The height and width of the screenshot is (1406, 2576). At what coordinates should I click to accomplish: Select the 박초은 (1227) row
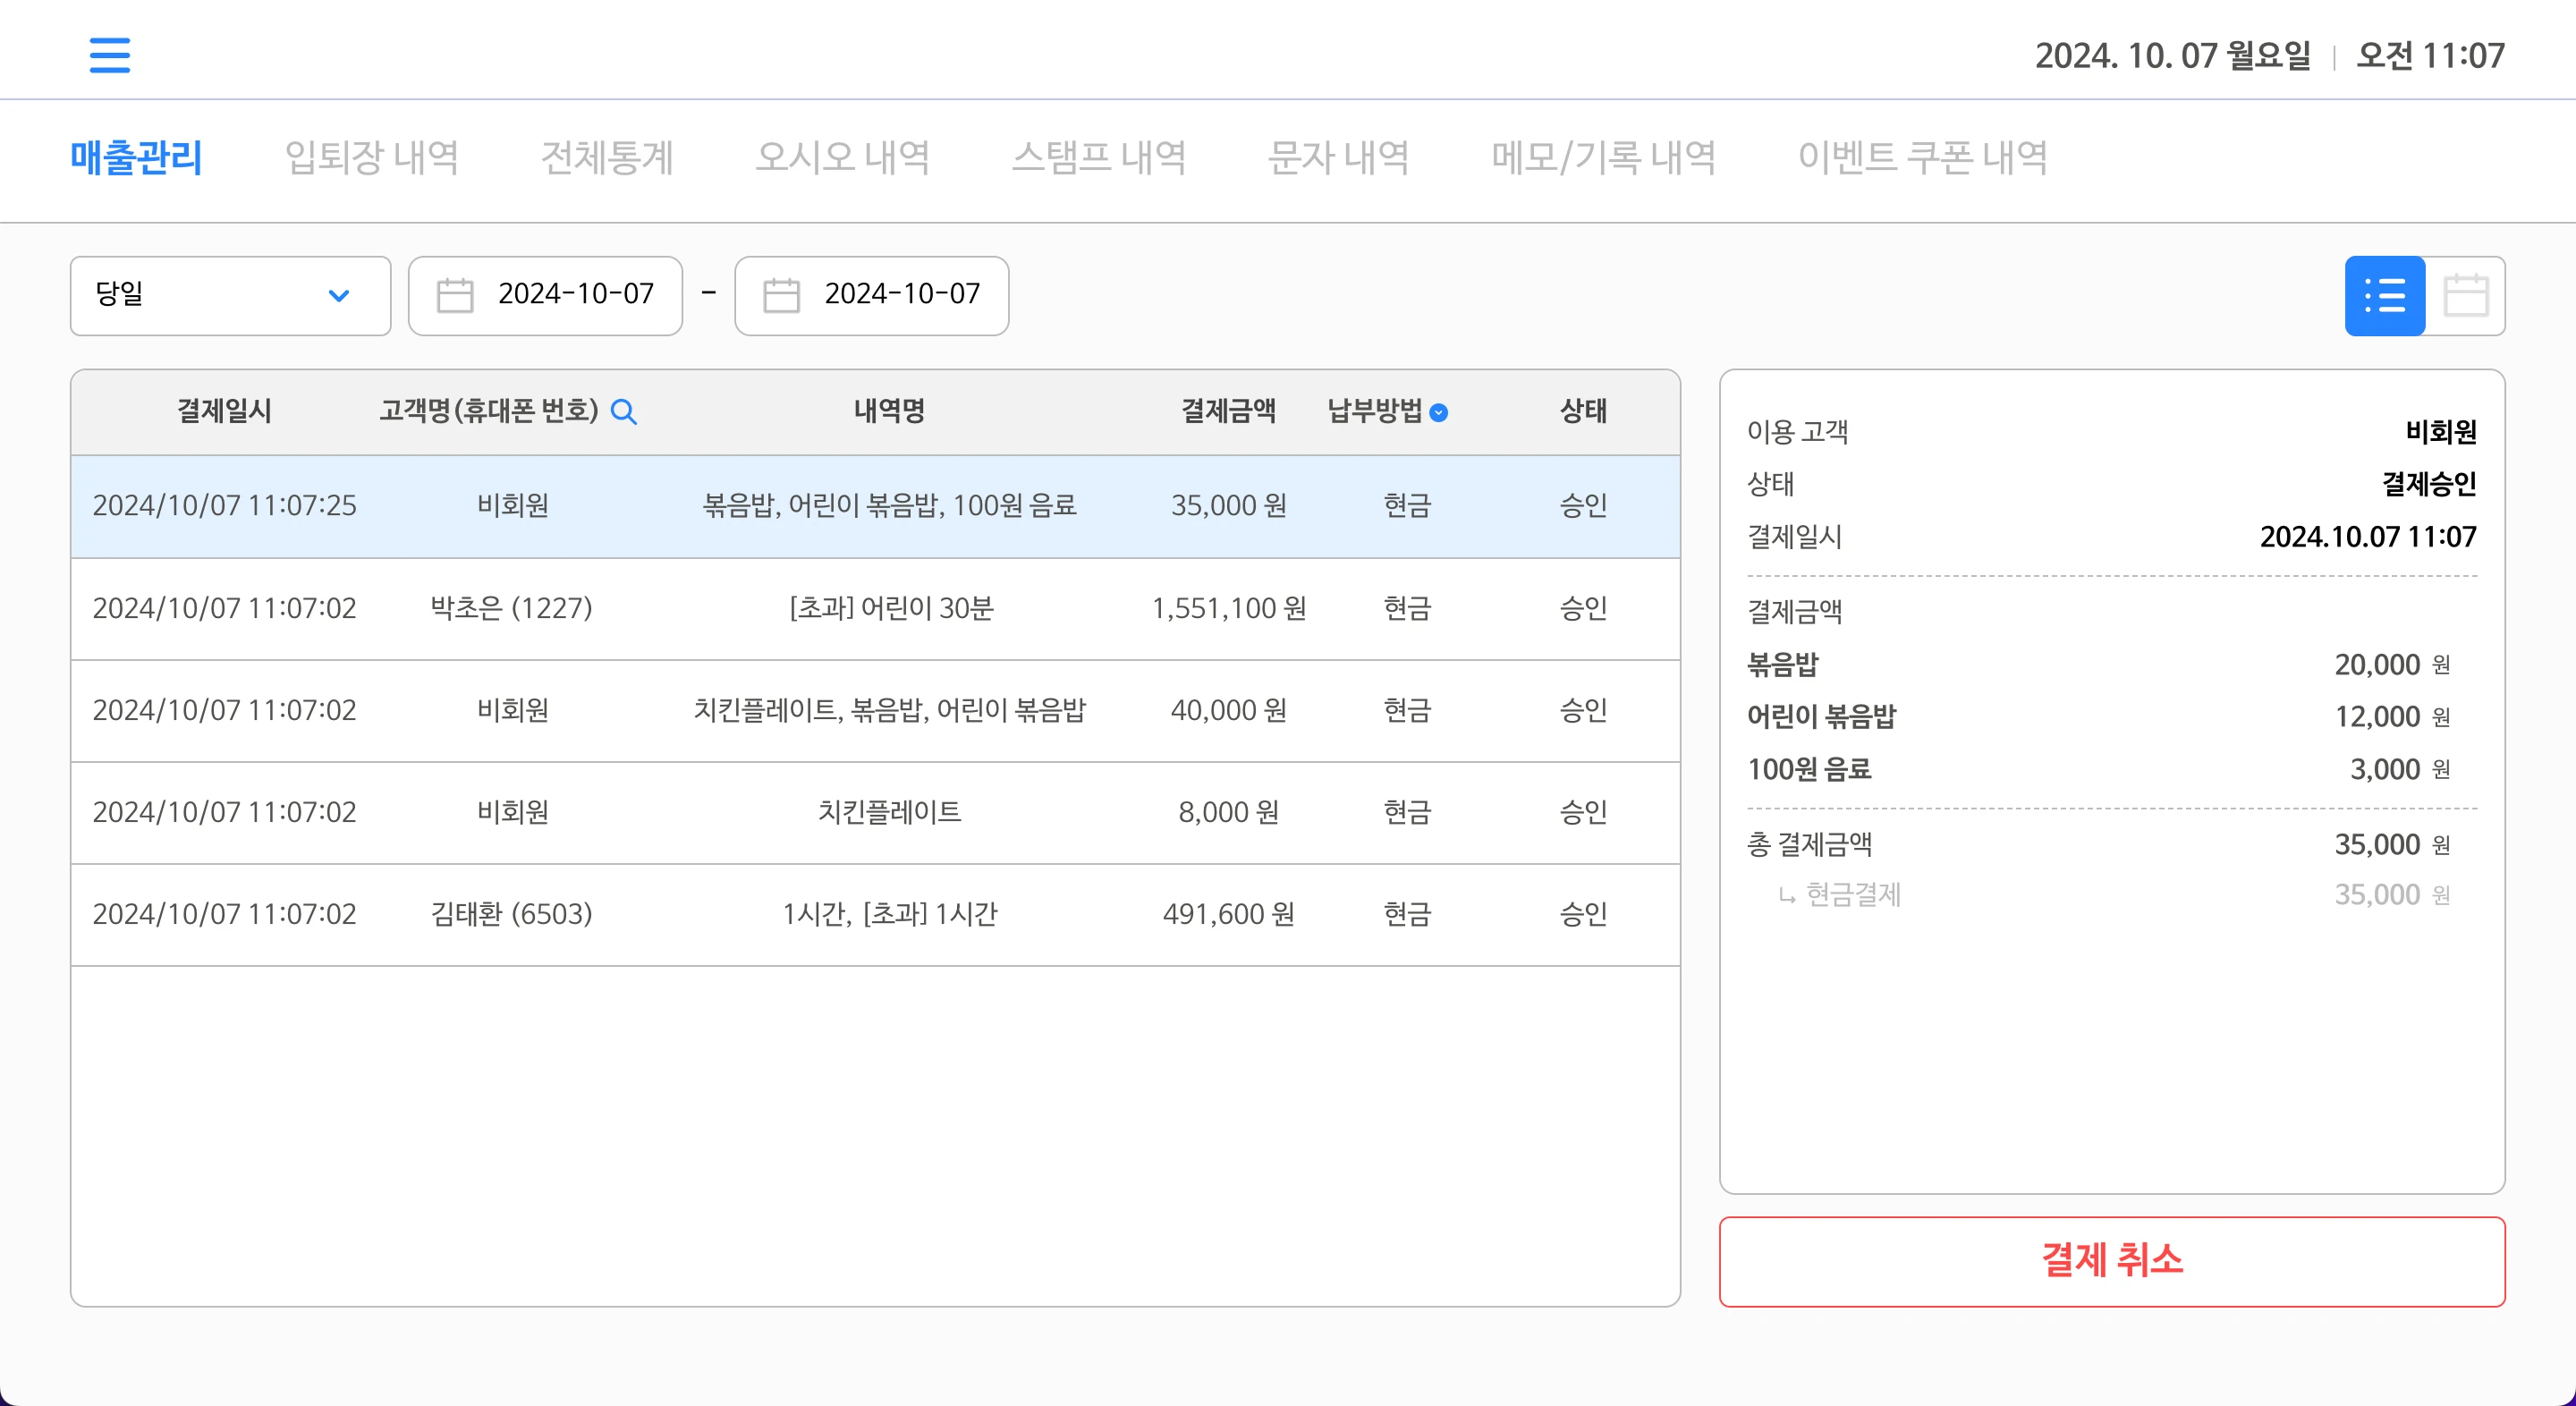pos(875,608)
